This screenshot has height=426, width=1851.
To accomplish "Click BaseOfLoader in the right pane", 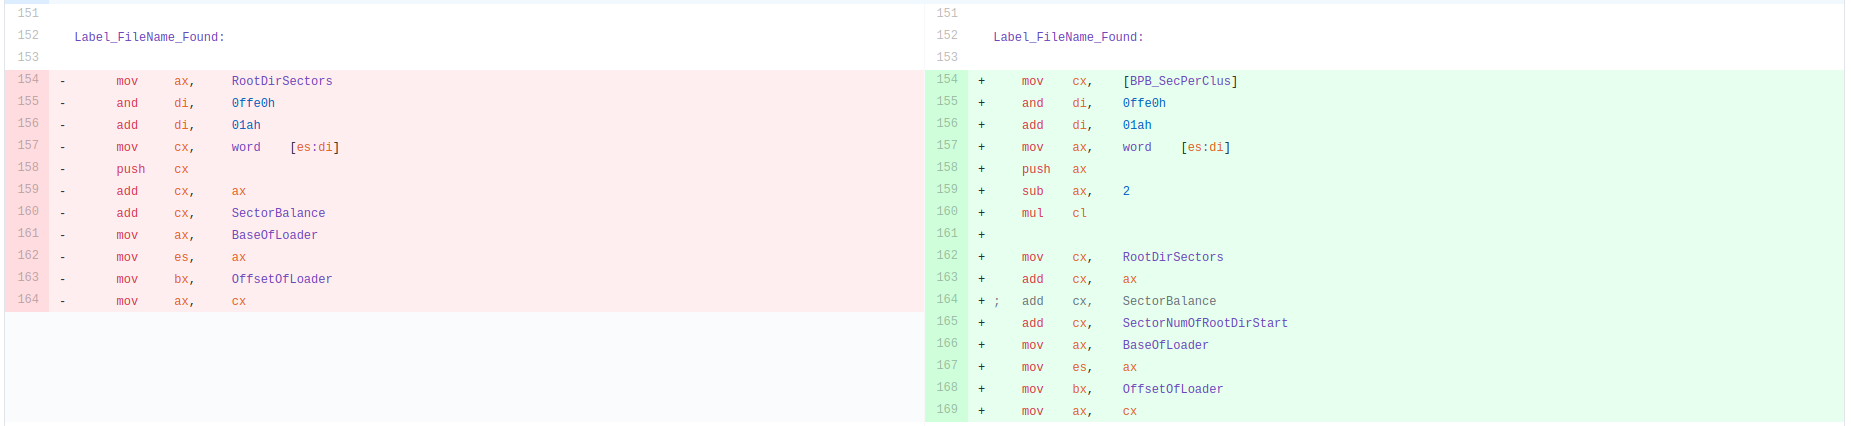I will click(1164, 345).
